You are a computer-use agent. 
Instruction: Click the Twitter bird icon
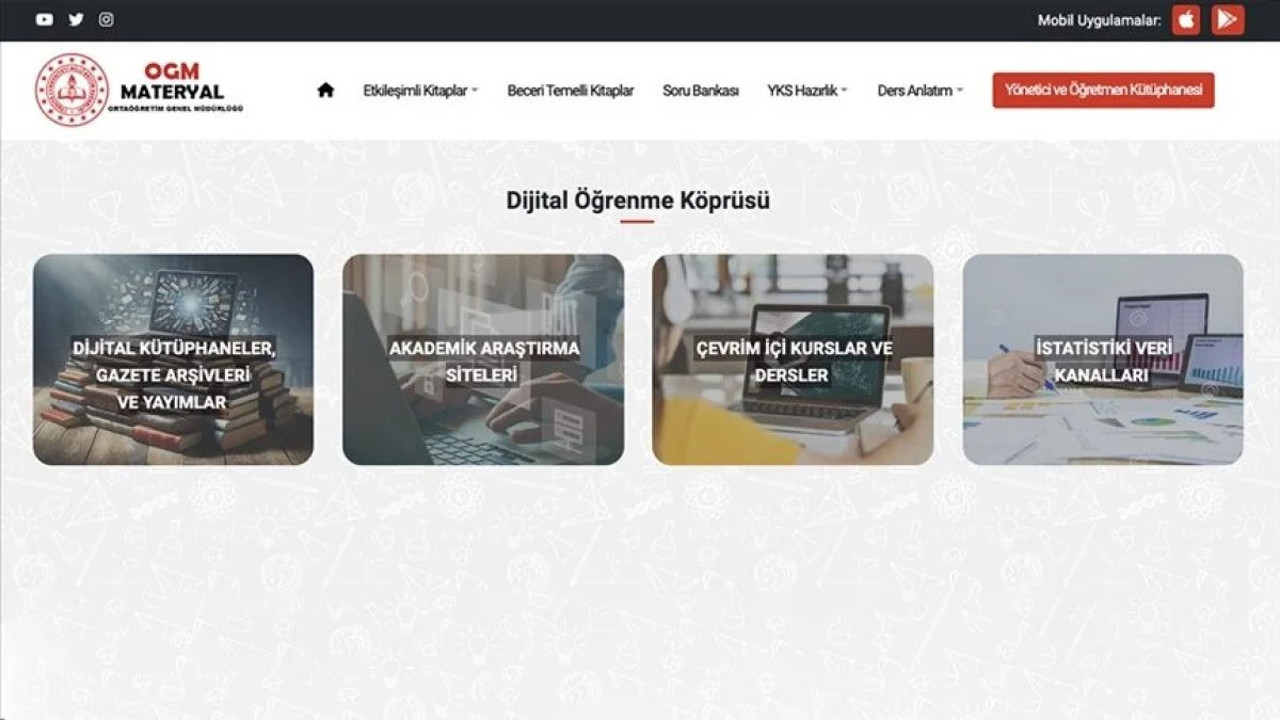(76, 19)
